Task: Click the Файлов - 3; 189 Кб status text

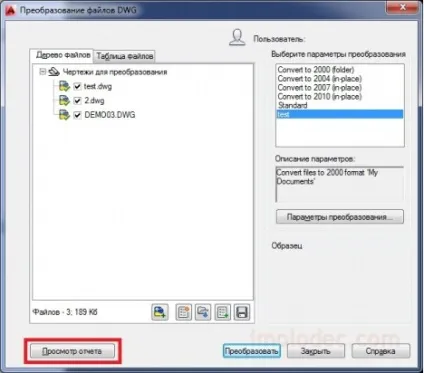Action: (65, 312)
